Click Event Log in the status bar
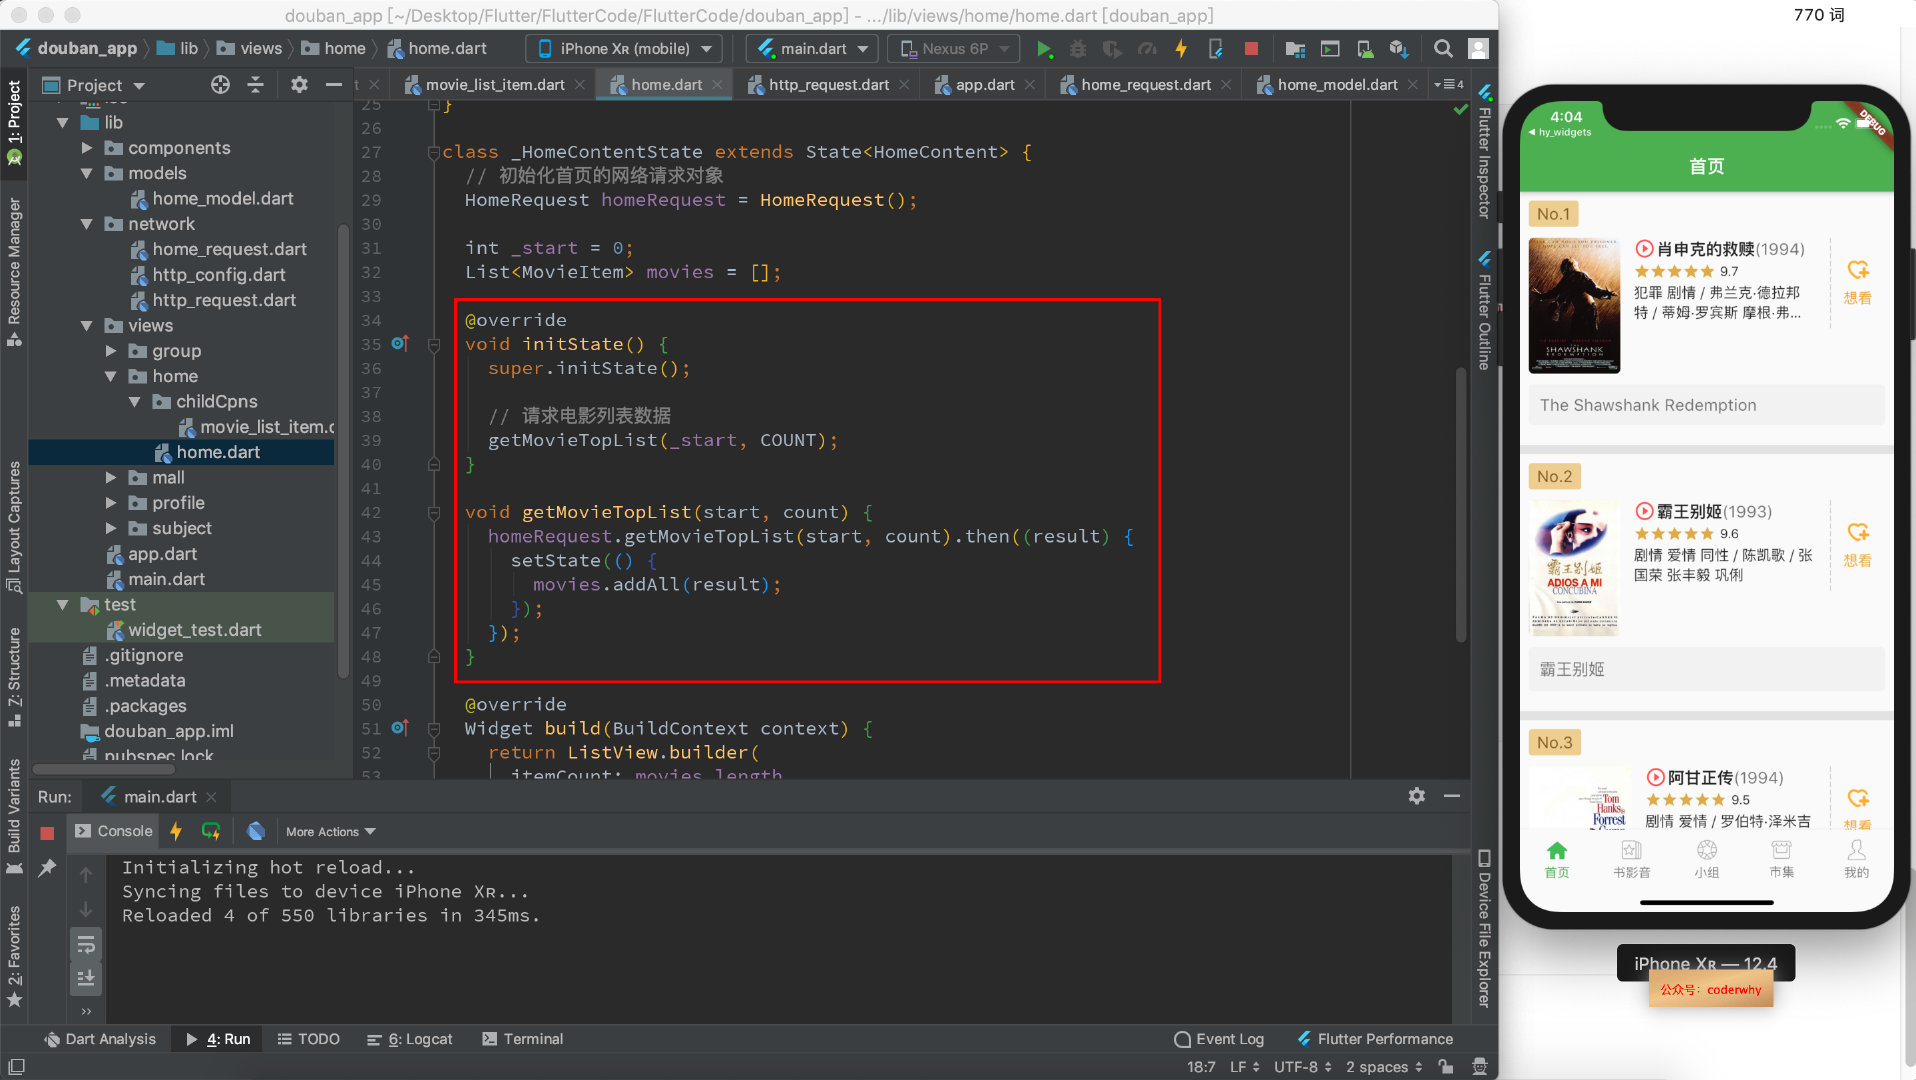 click(1218, 1039)
